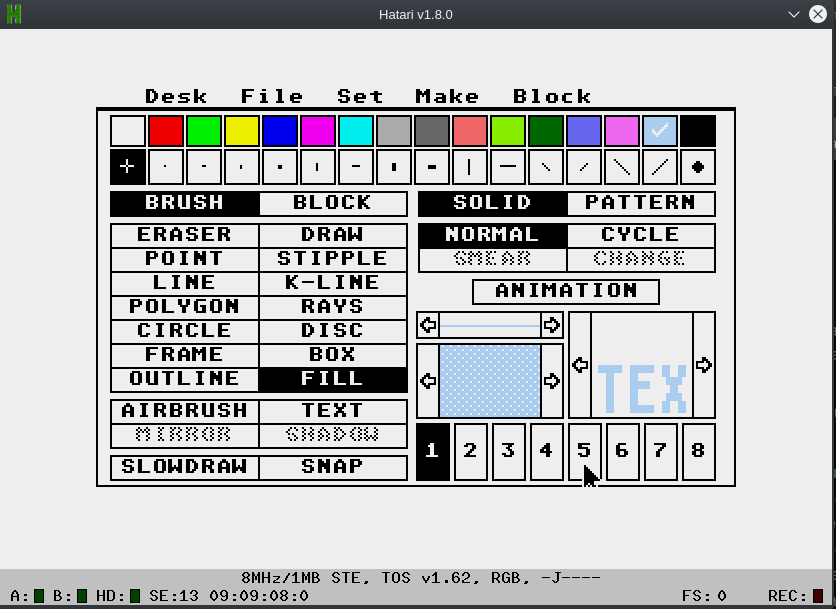Open the Block dropdown menu

[x=552, y=96]
